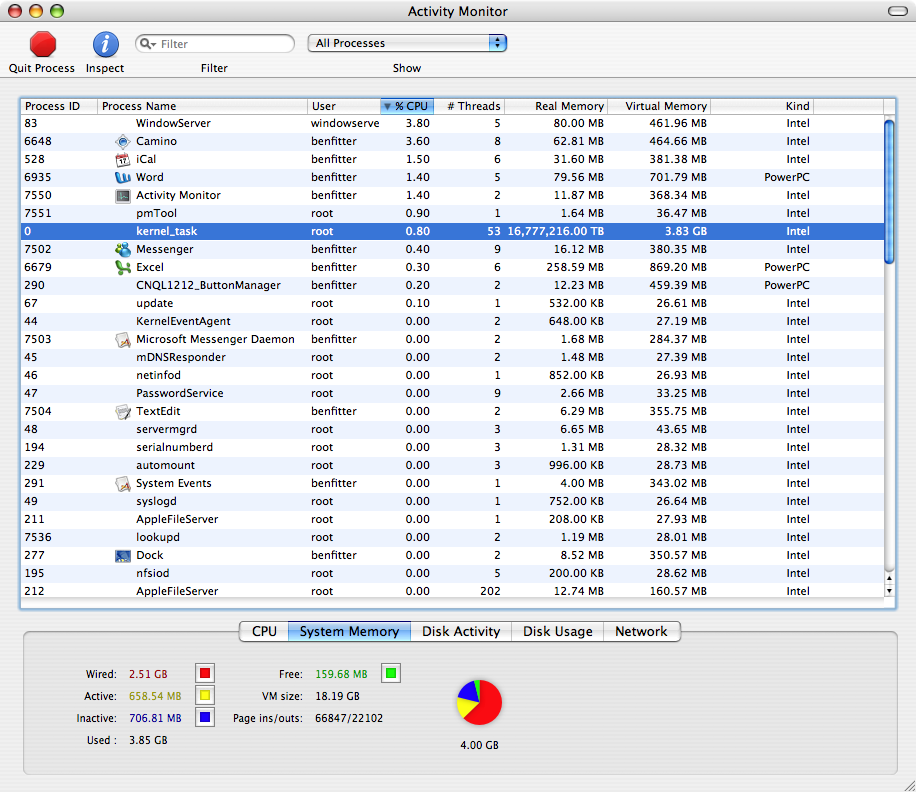Click the blue Inspect info icon
The height and width of the screenshot is (792, 916).
click(x=106, y=44)
